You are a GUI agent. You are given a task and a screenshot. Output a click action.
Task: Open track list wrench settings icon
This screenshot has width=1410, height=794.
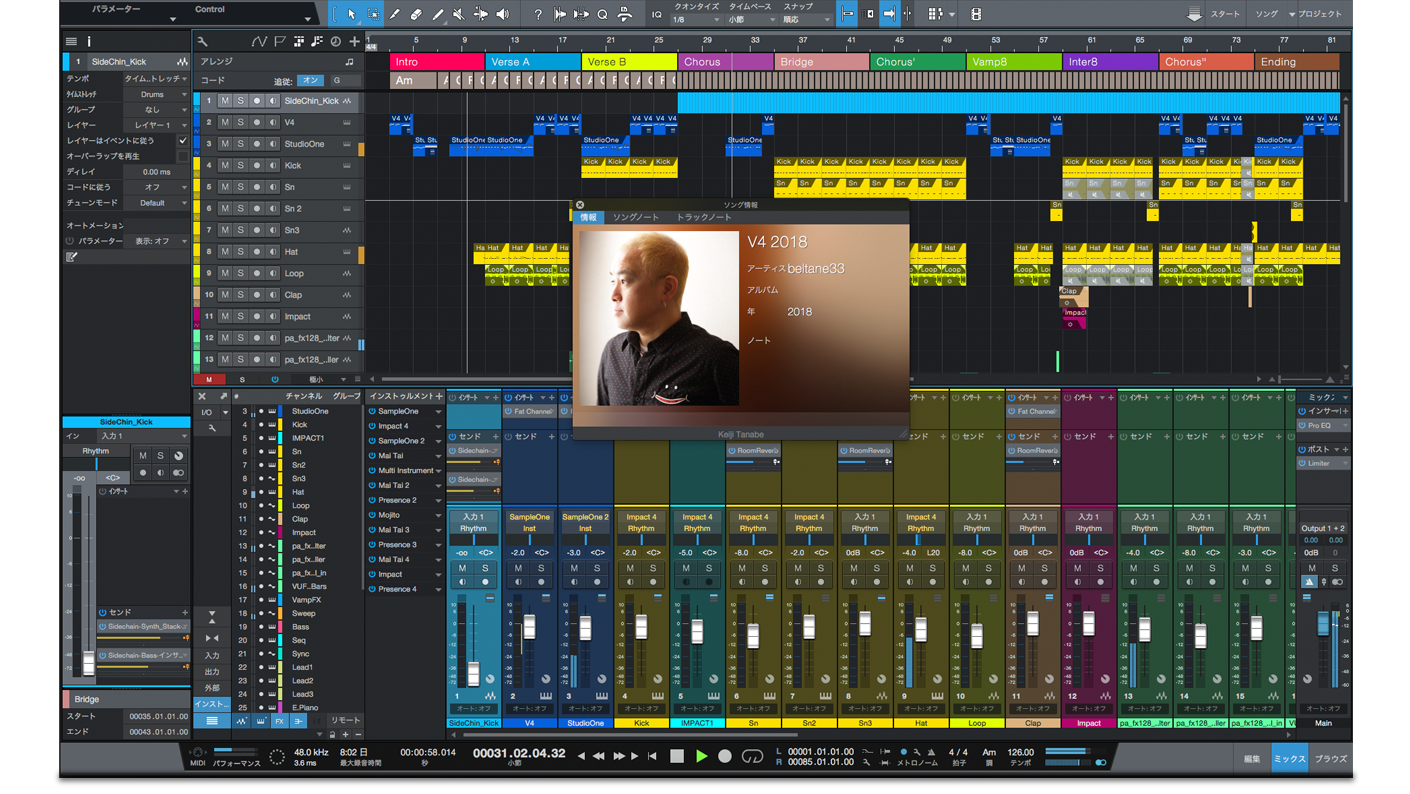pos(203,41)
